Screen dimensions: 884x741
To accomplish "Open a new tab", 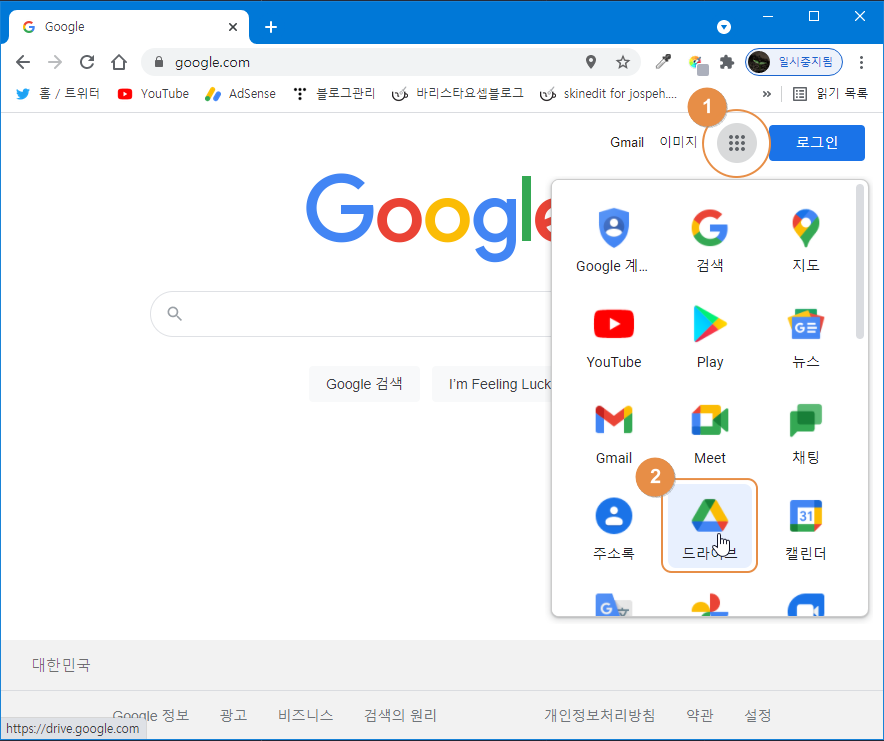I will coord(271,27).
